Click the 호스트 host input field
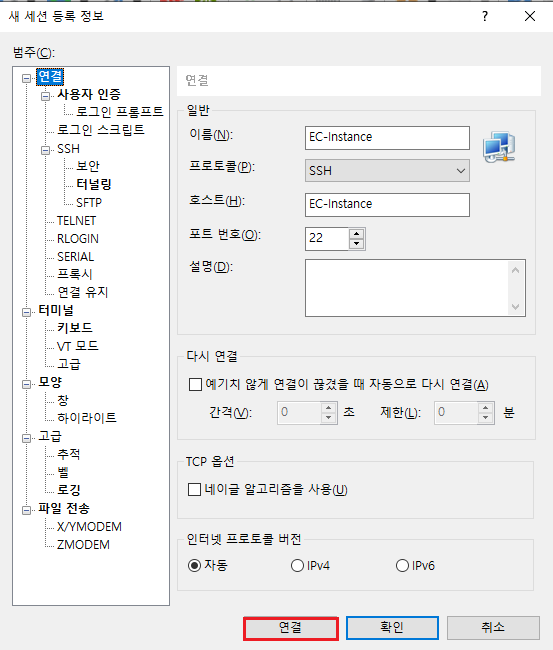 click(x=387, y=205)
